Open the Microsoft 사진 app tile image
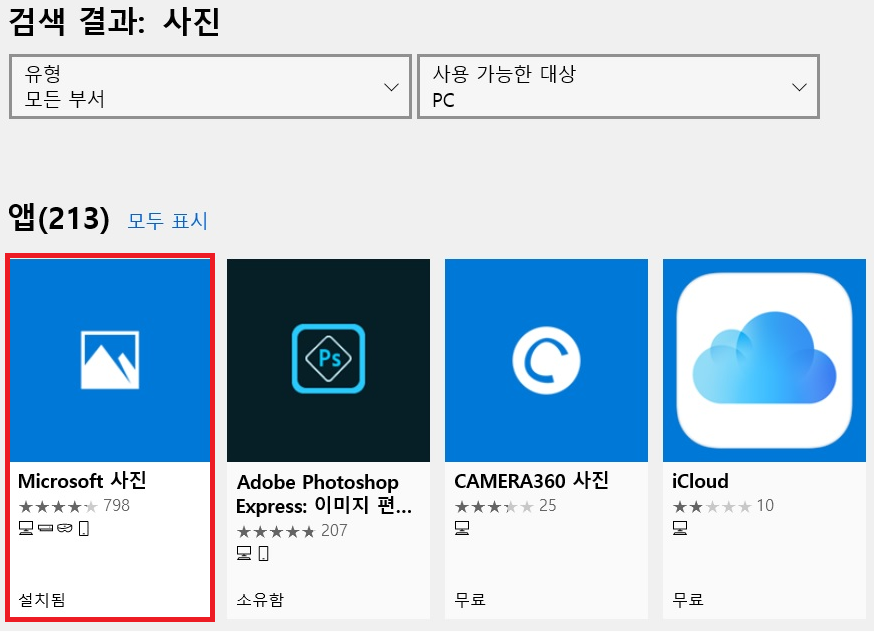 [110, 360]
